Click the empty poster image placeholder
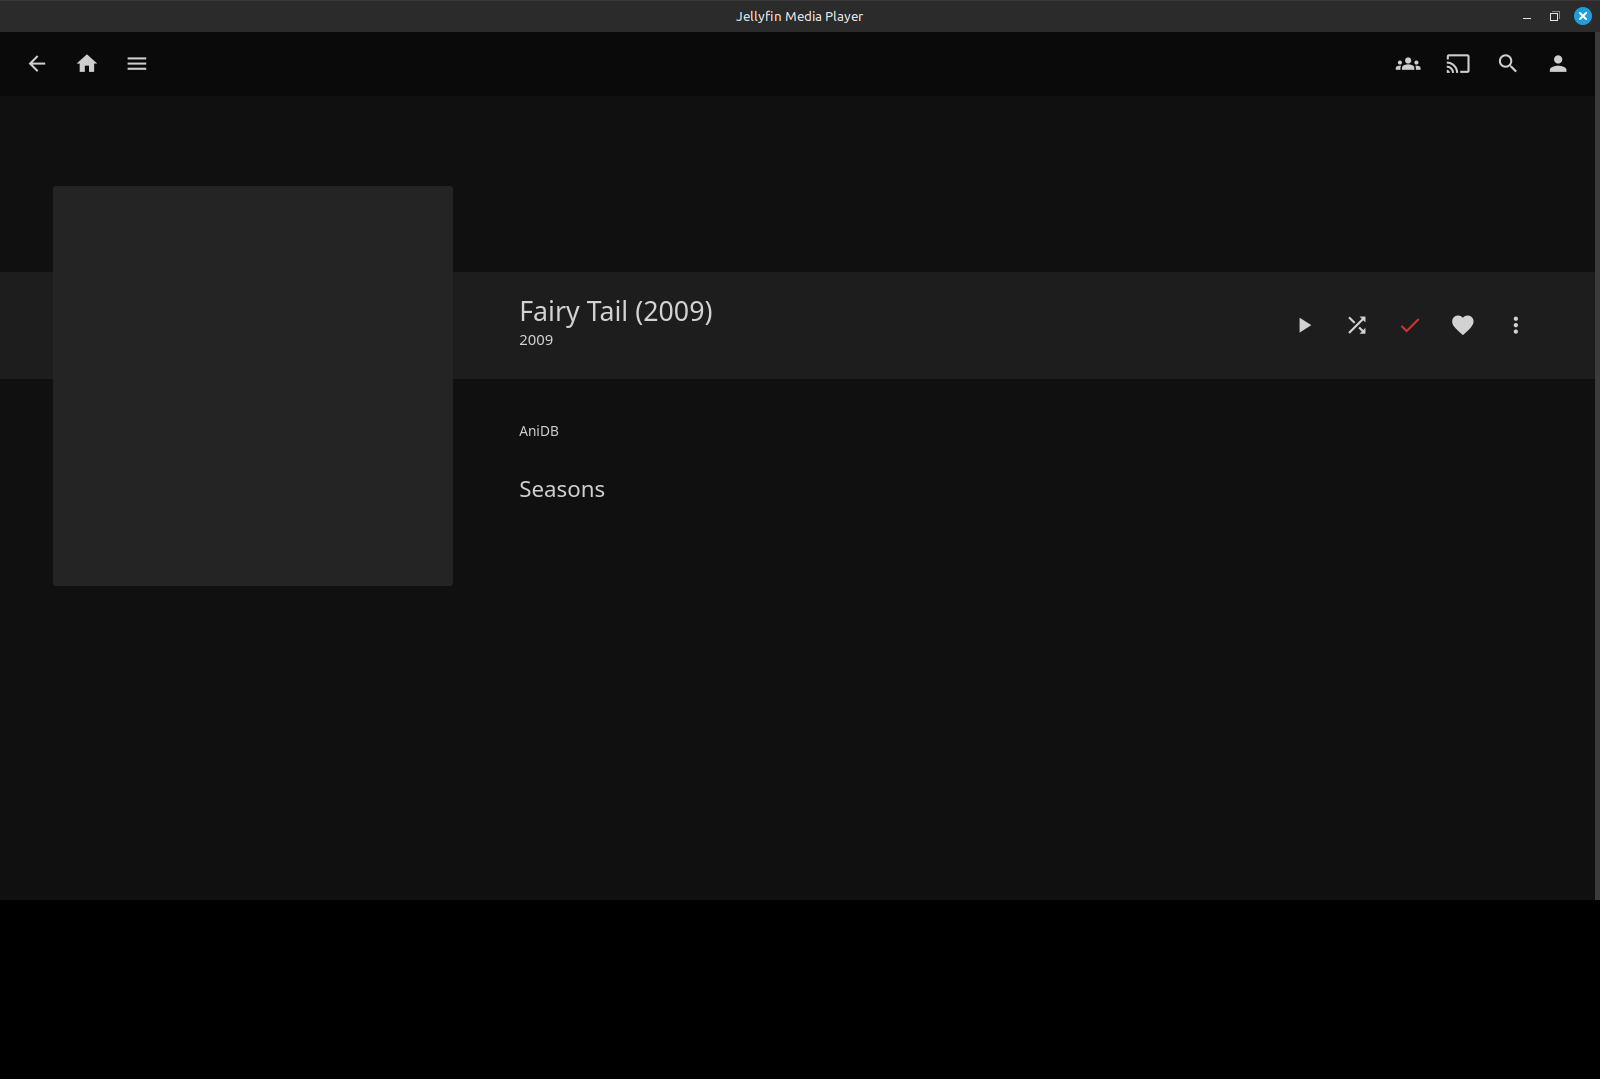 pos(253,386)
